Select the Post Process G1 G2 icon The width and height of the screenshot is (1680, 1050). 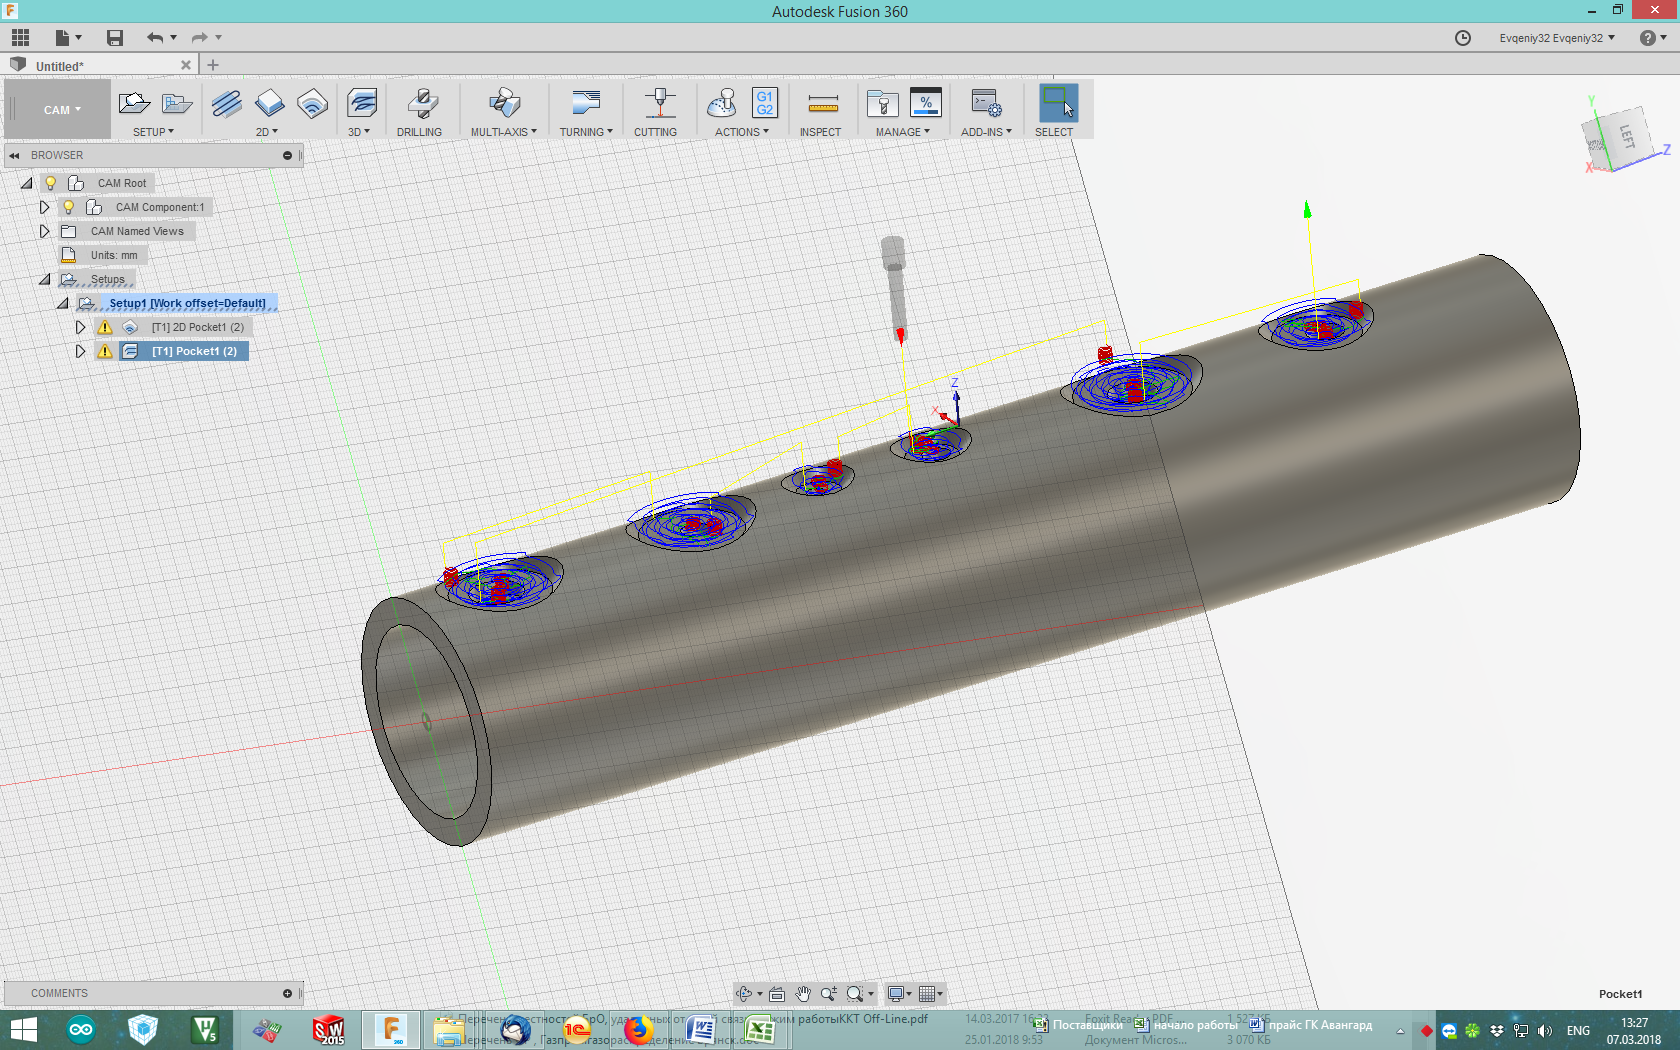pyautogui.click(x=764, y=104)
